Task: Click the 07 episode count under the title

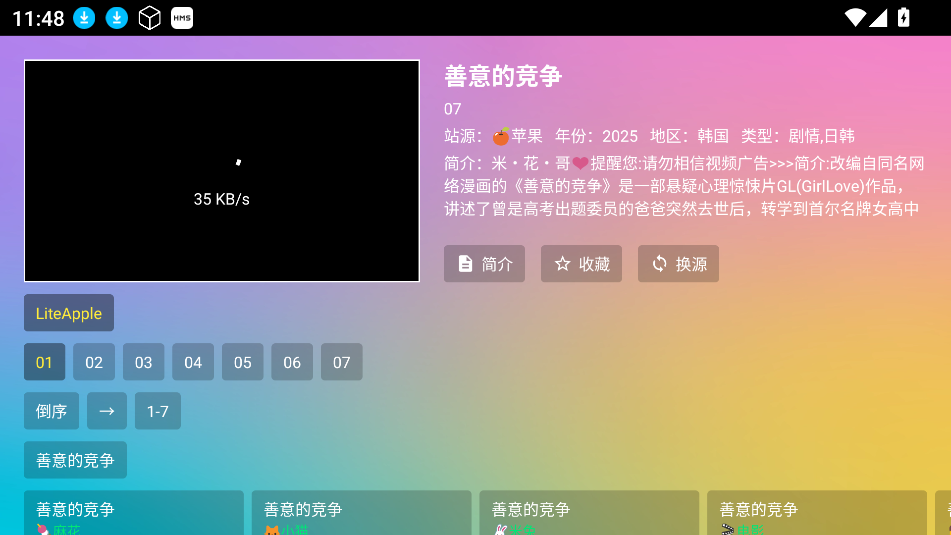Action: (x=452, y=109)
